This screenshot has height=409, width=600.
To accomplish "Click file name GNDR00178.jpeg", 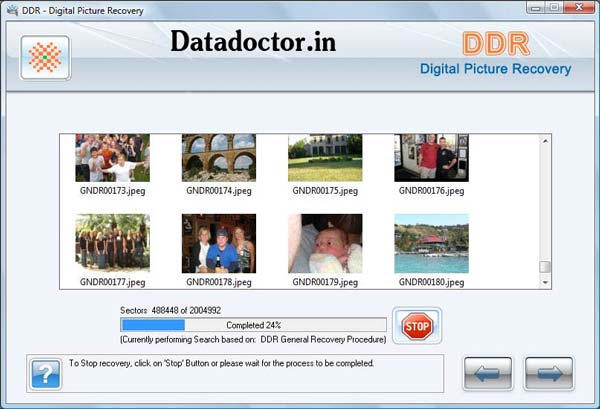I will [219, 282].
